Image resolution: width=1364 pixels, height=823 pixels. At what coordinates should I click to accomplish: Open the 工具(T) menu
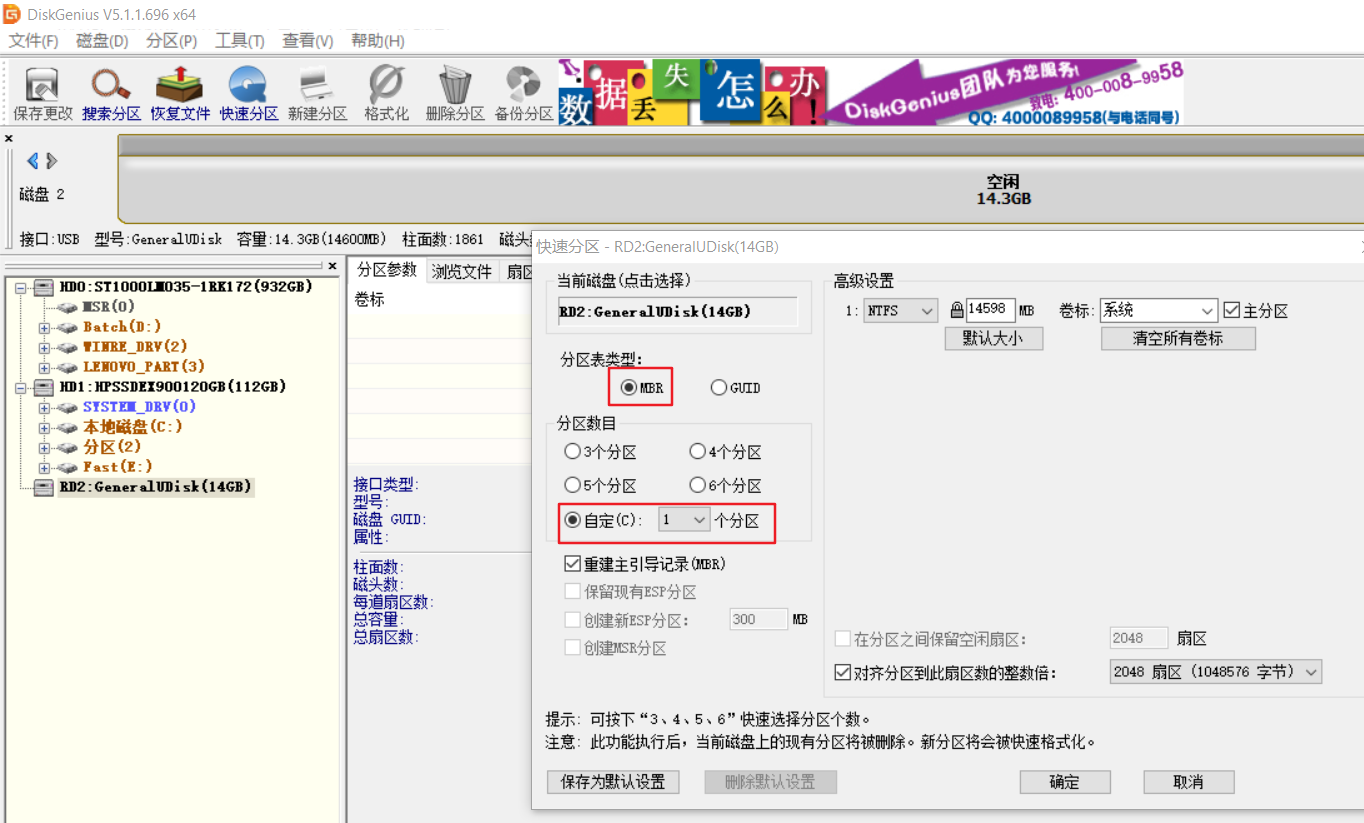(240, 41)
